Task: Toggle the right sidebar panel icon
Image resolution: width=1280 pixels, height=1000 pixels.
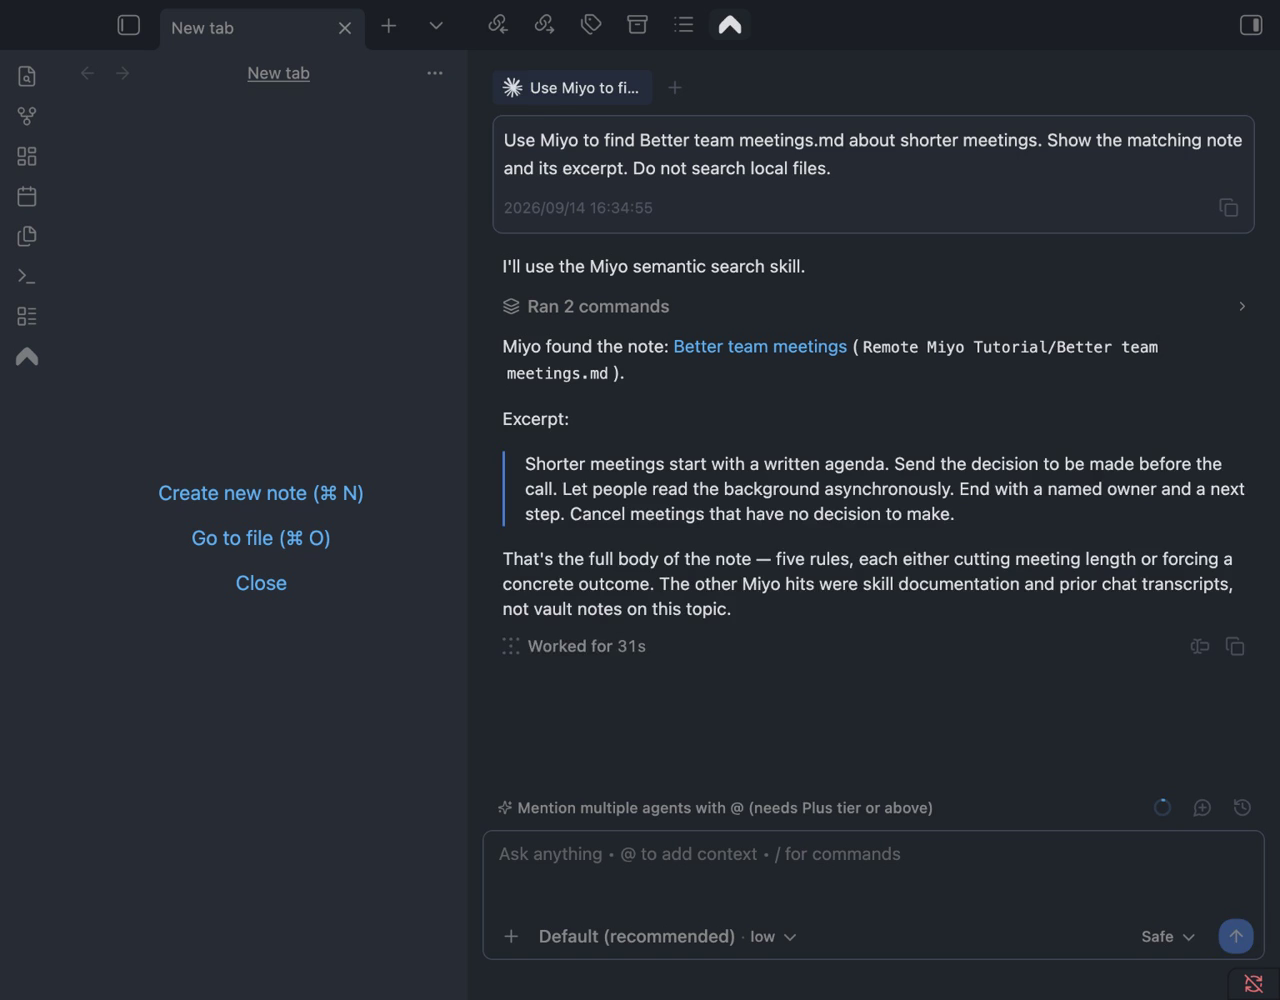Action: (x=1251, y=25)
